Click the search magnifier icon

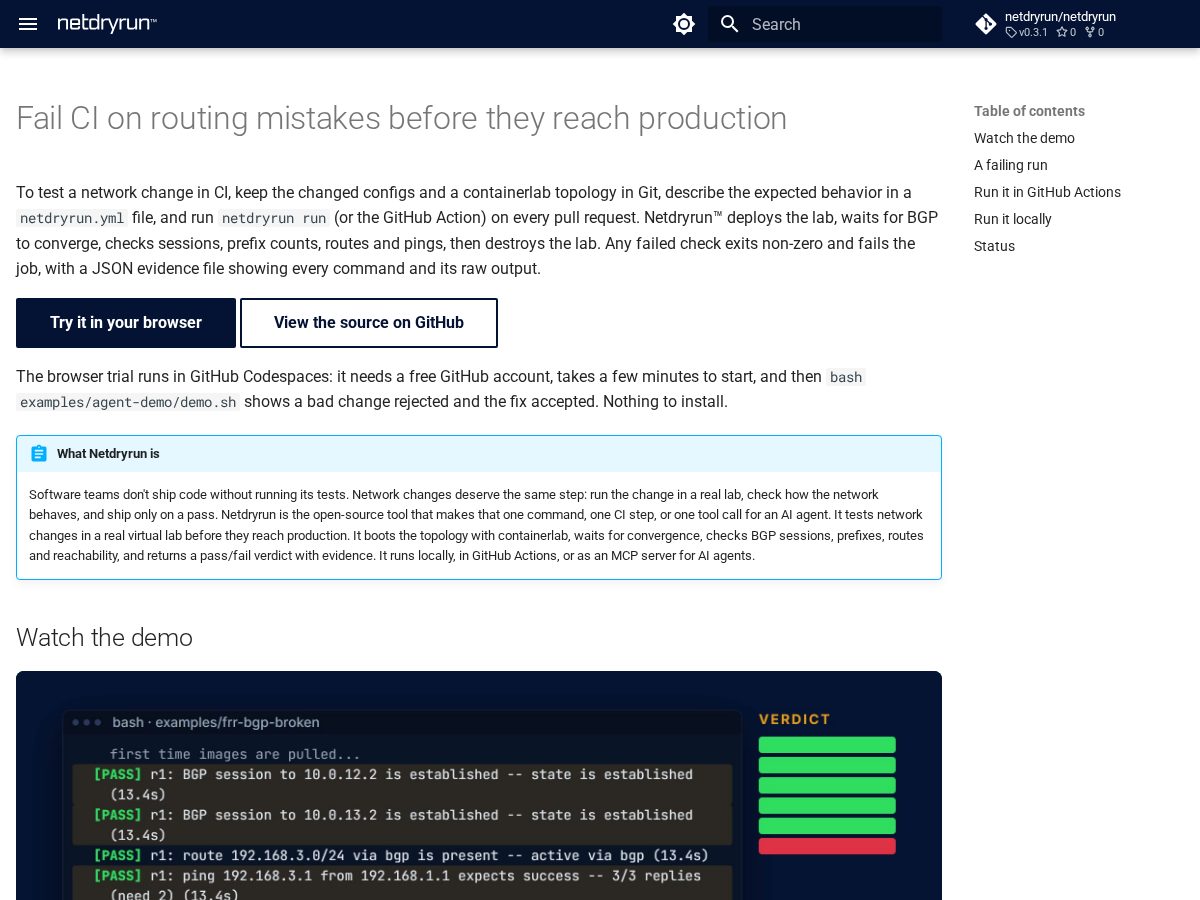pyautogui.click(x=730, y=24)
